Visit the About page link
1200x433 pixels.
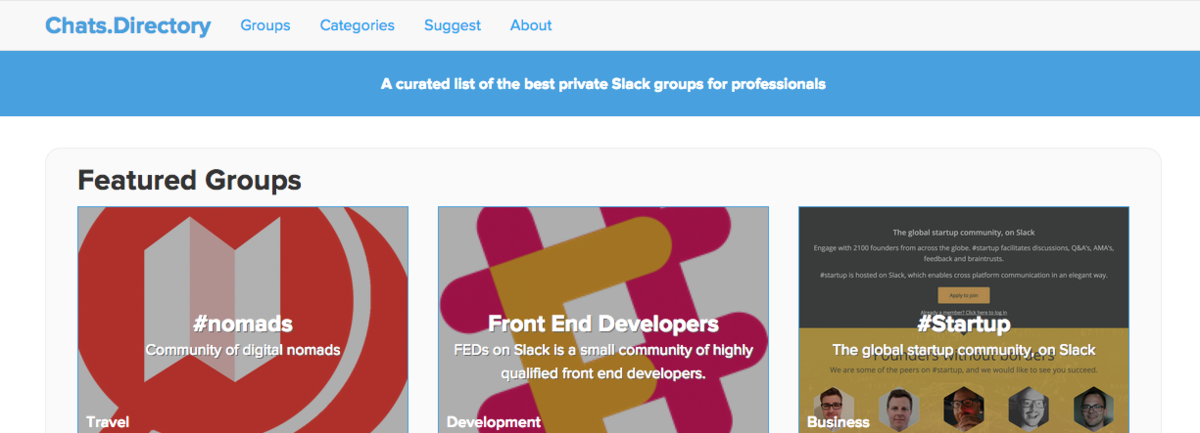click(x=531, y=25)
